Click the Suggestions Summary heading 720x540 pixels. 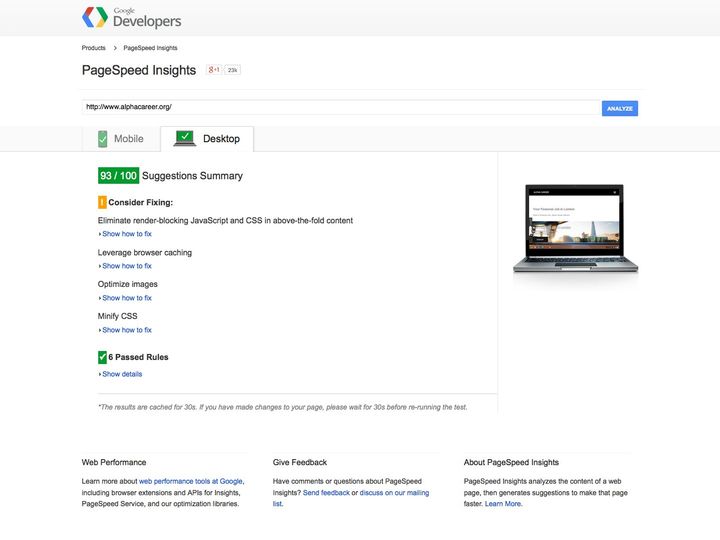pyautogui.click(x=192, y=176)
